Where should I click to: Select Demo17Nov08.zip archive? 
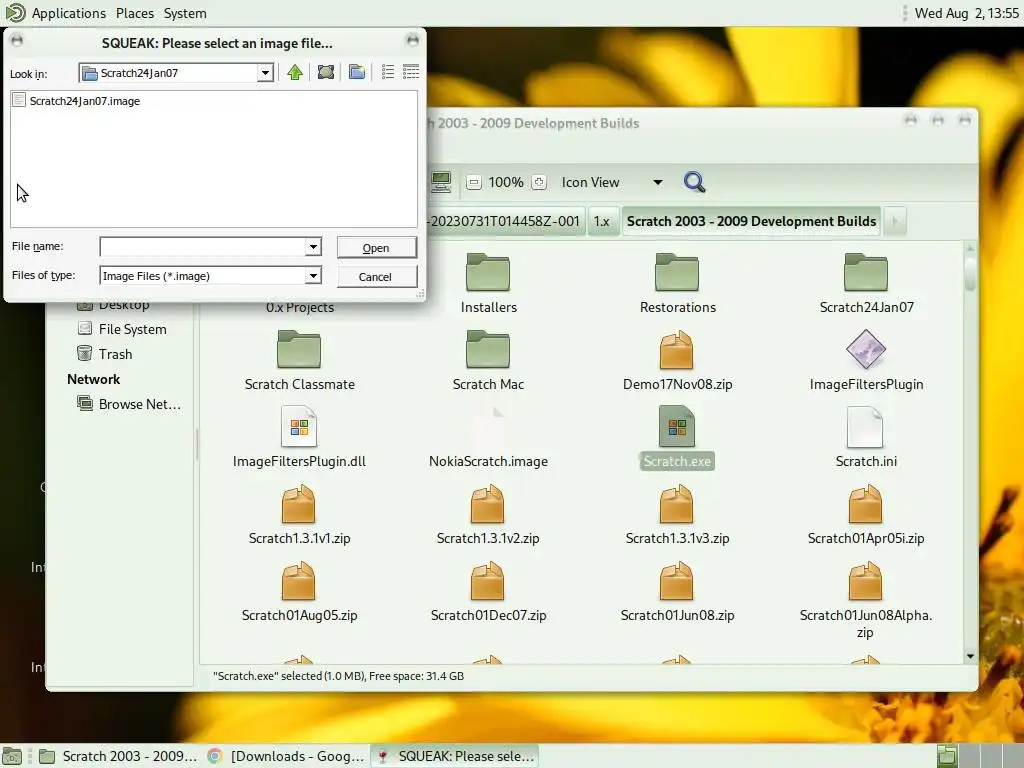[677, 361]
